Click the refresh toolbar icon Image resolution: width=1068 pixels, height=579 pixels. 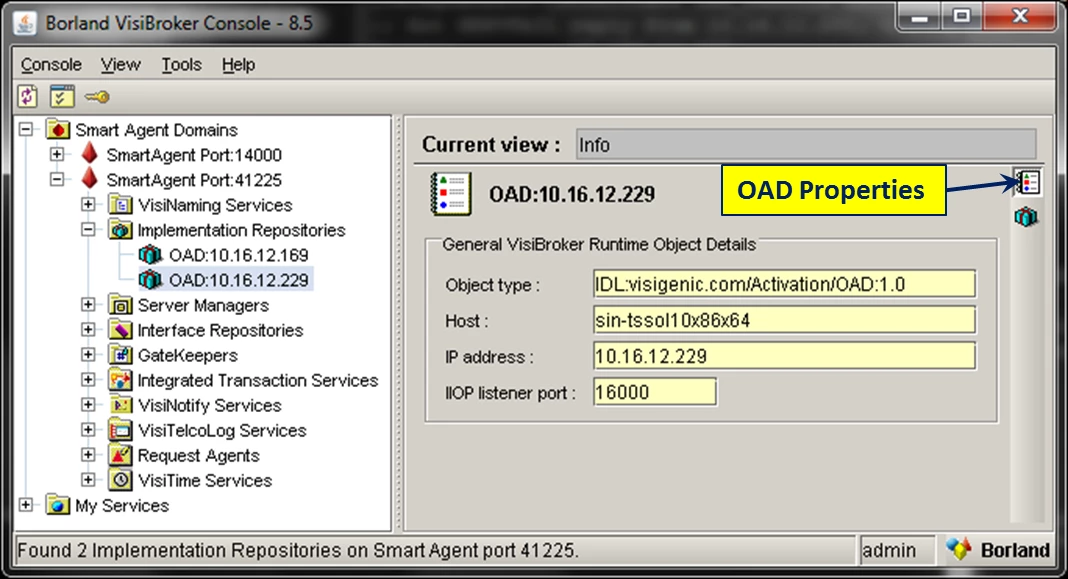point(27,97)
